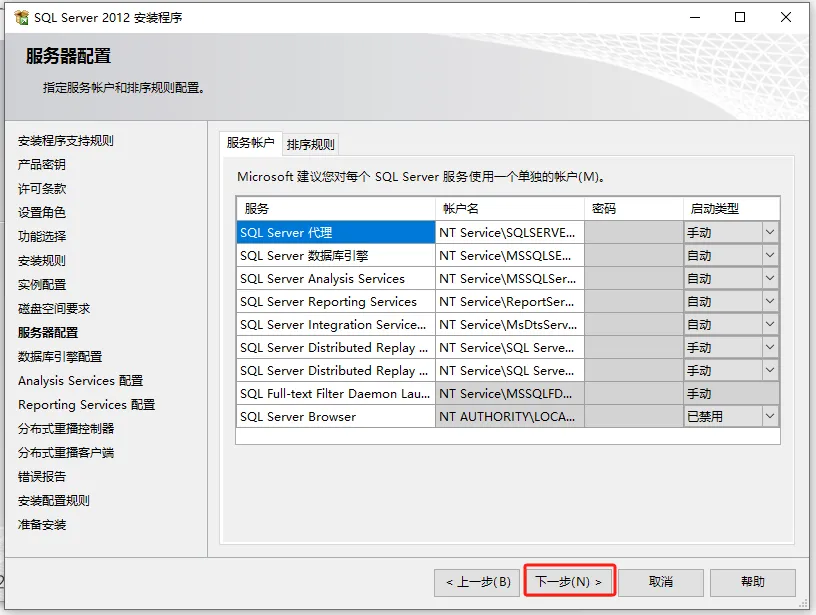
Task: Select the SQL Server 代理 service row
Action: click(336, 232)
